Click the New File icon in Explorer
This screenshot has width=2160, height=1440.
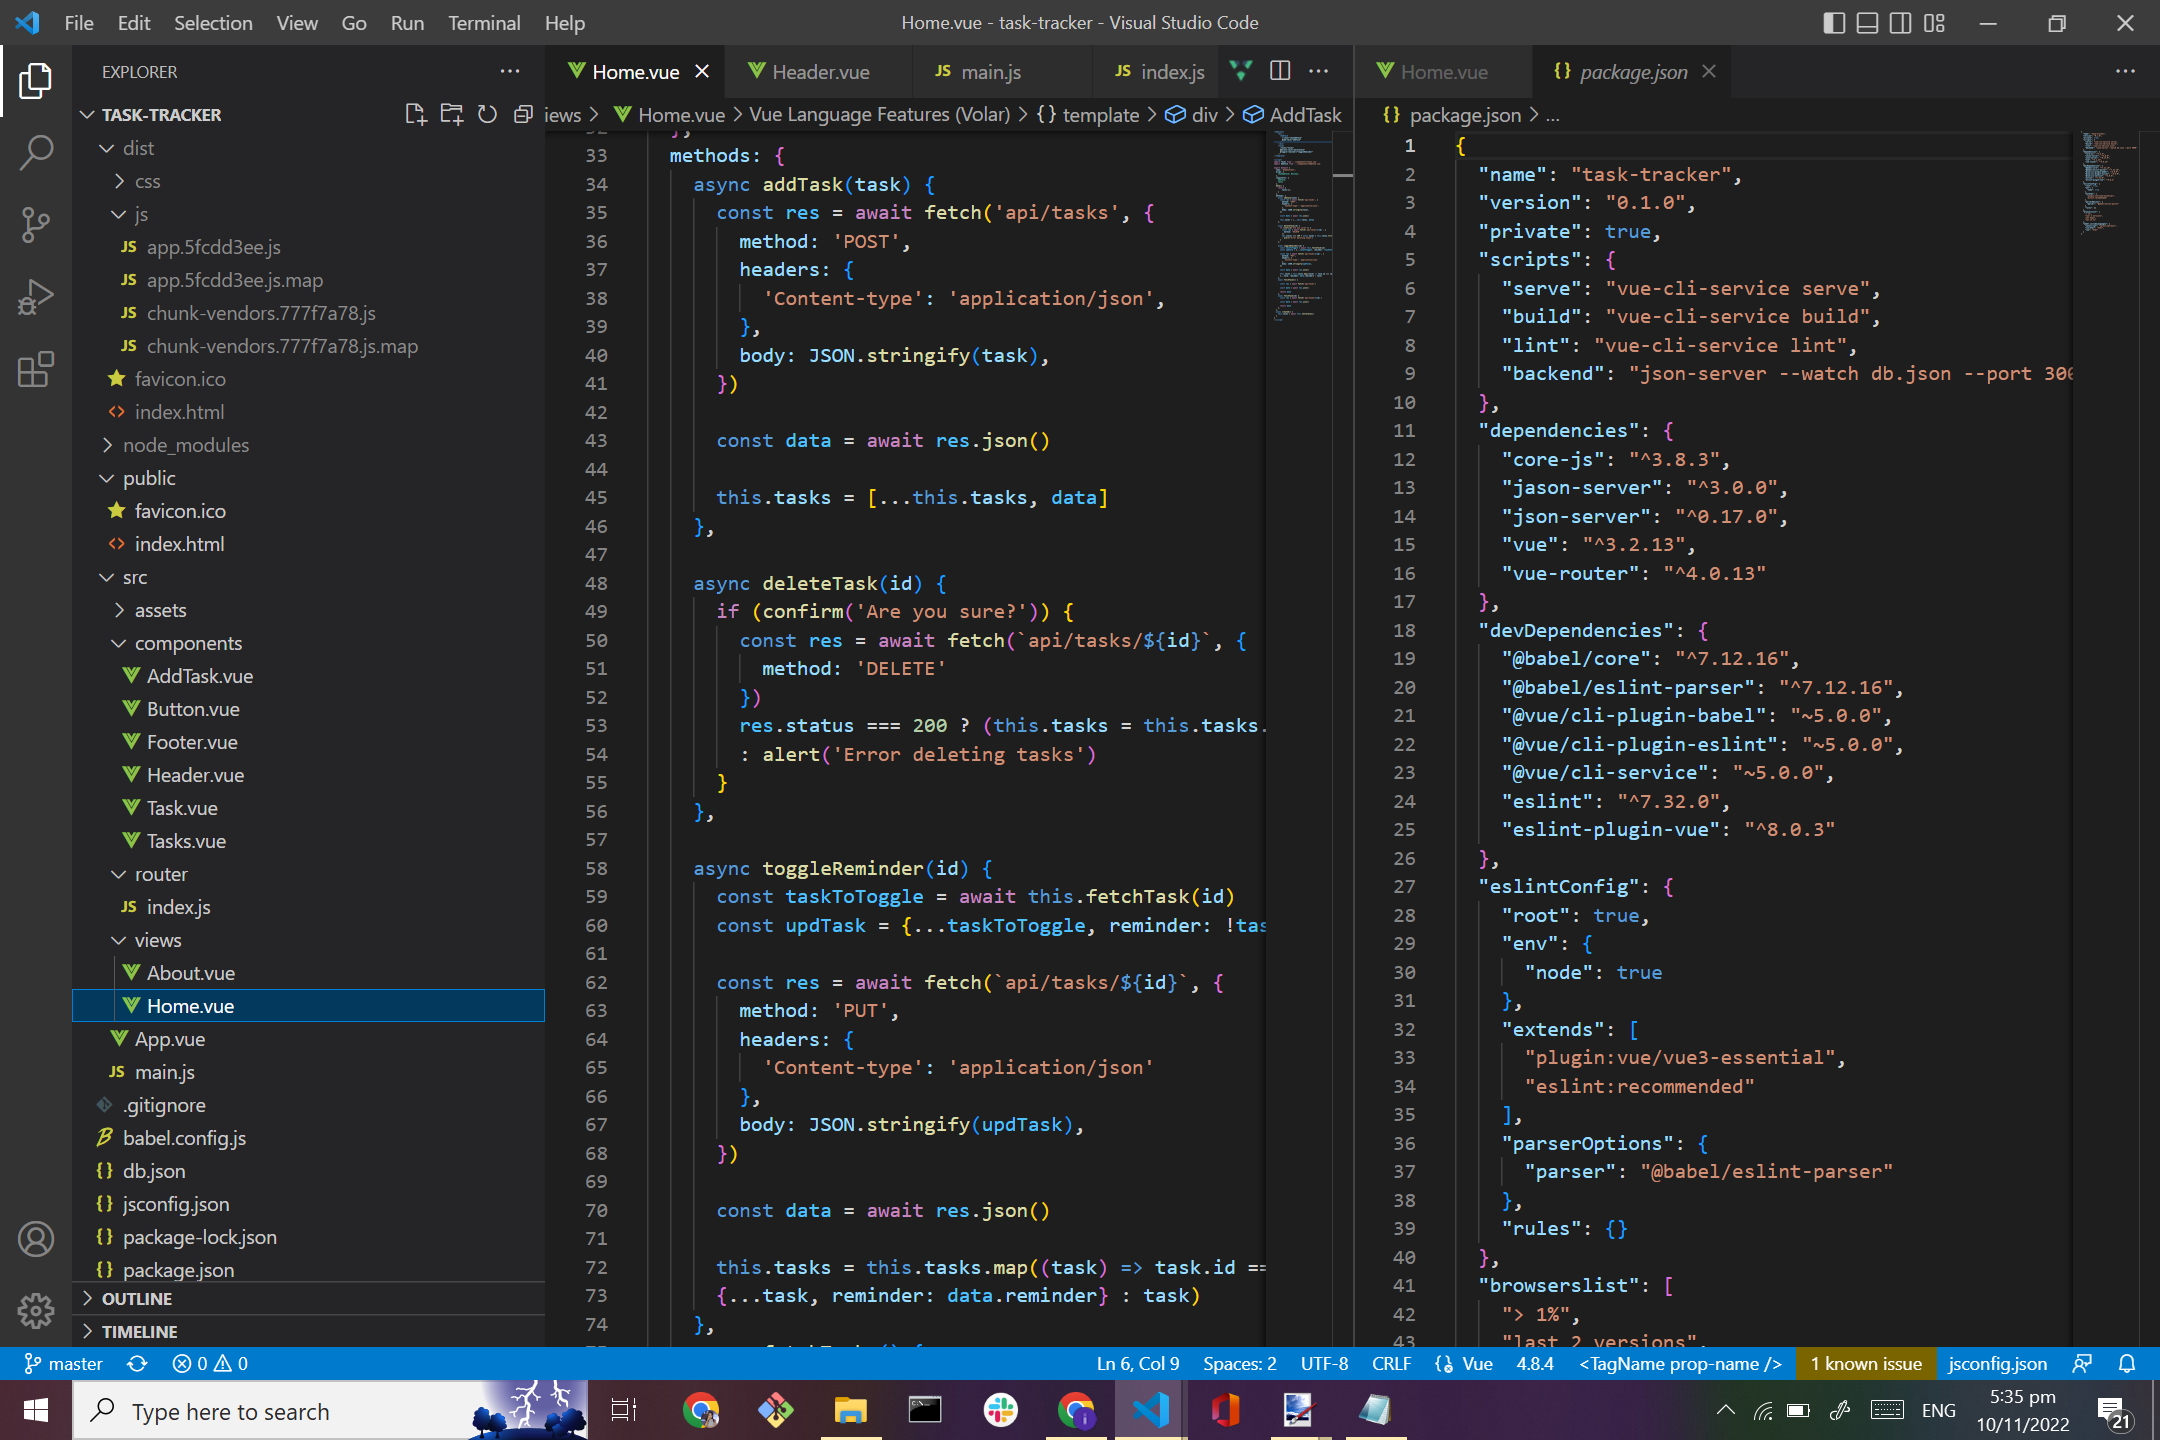click(415, 114)
